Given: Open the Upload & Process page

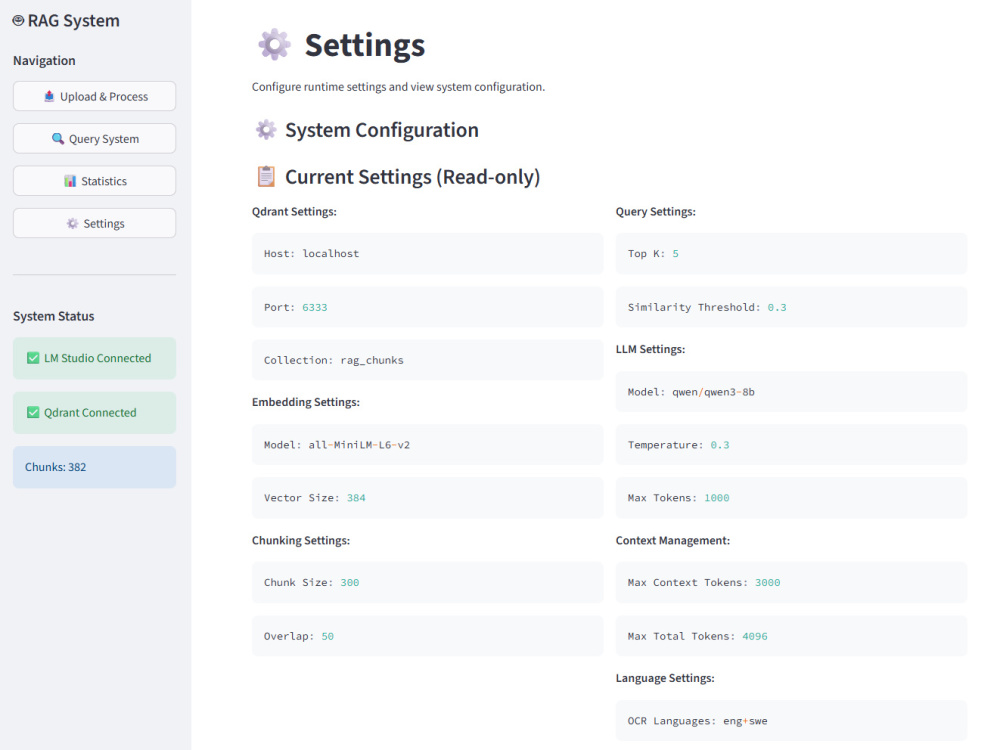Looking at the screenshot, I should (x=94, y=96).
